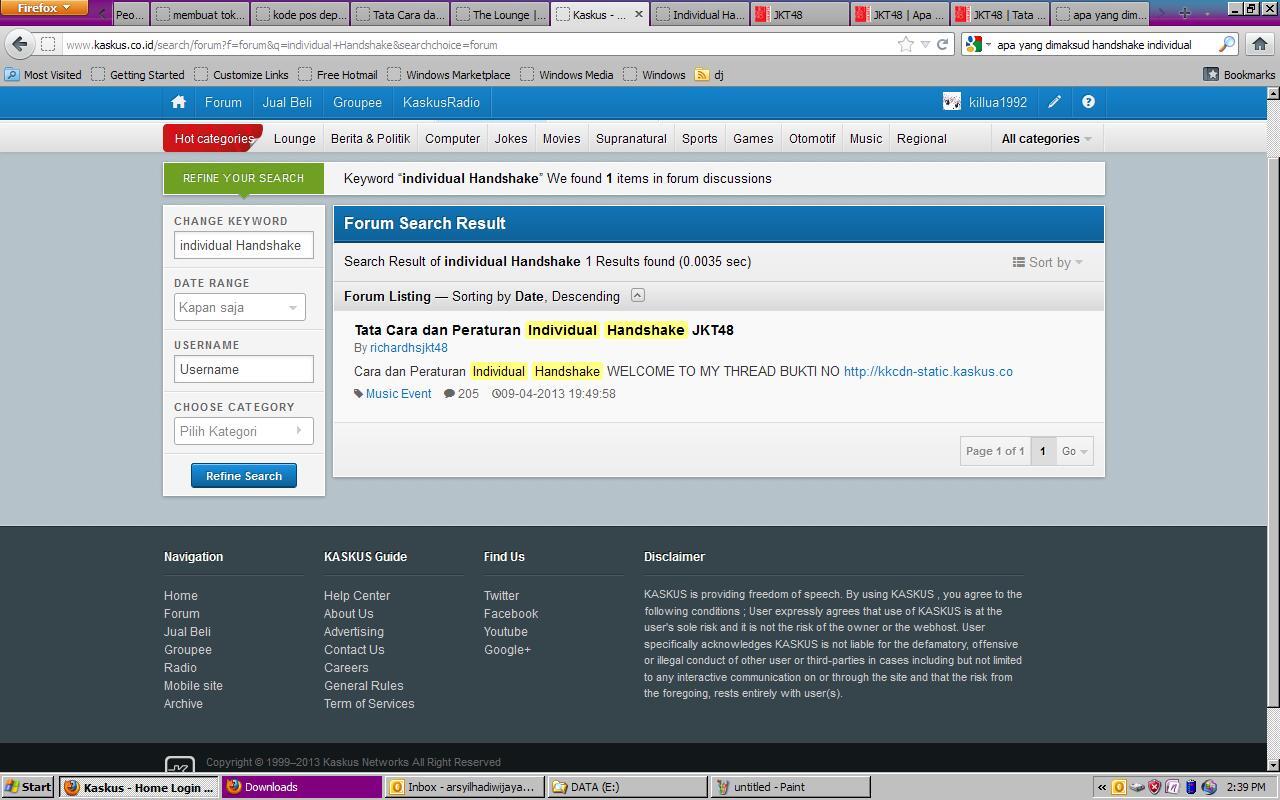Open the All categories dropdown
The width and height of the screenshot is (1280, 800).
point(1046,139)
